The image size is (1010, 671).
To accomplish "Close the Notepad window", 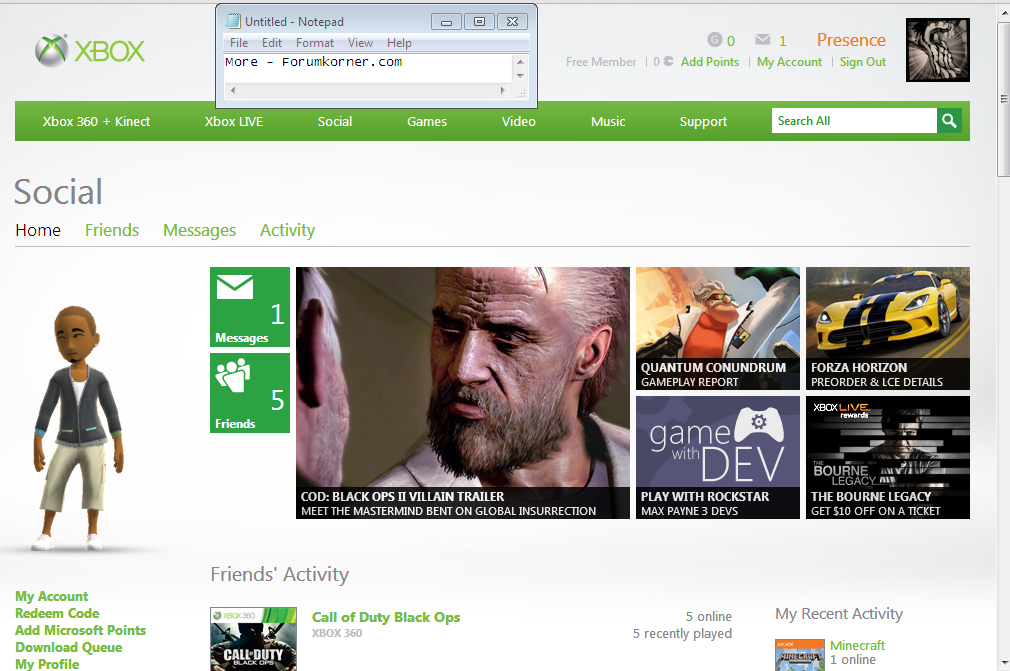I will click(512, 22).
